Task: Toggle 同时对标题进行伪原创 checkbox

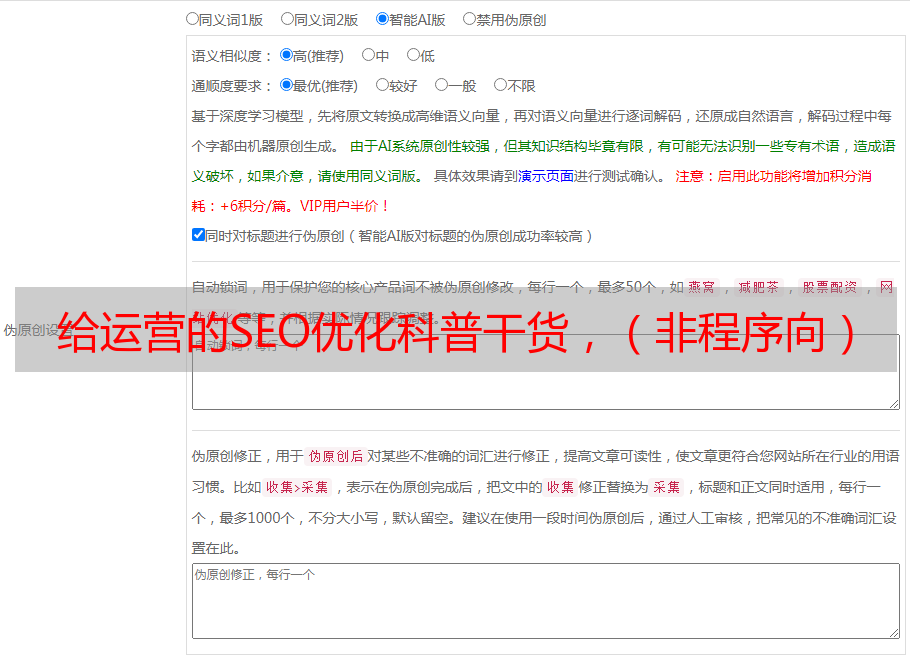Action: coord(198,235)
